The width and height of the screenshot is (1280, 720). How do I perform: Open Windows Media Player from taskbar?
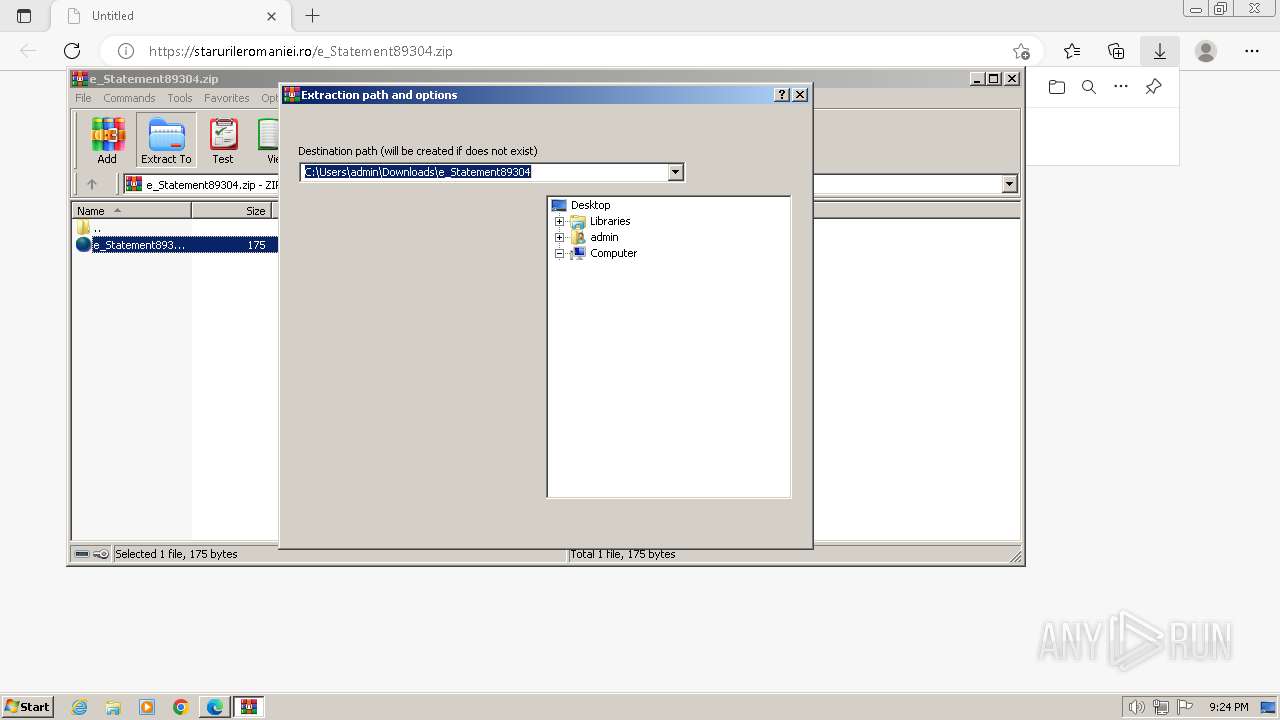pos(147,707)
